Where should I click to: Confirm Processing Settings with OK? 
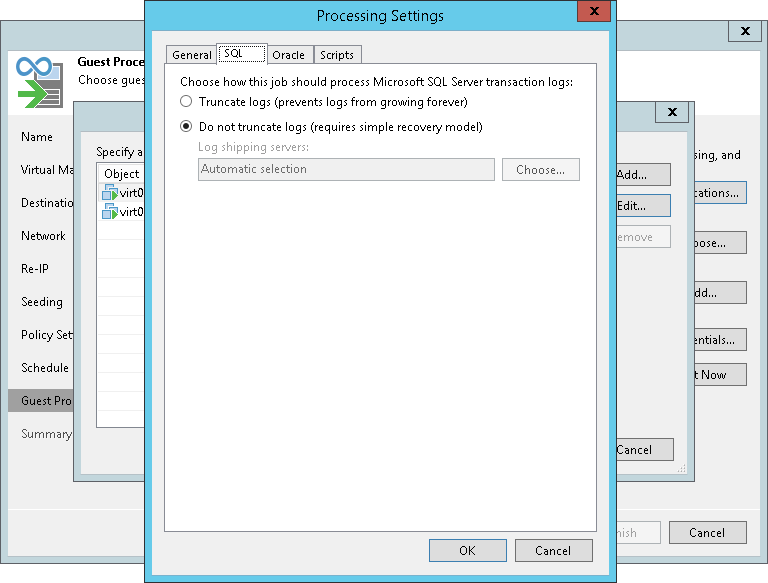pyautogui.click(x=468, y=551)
